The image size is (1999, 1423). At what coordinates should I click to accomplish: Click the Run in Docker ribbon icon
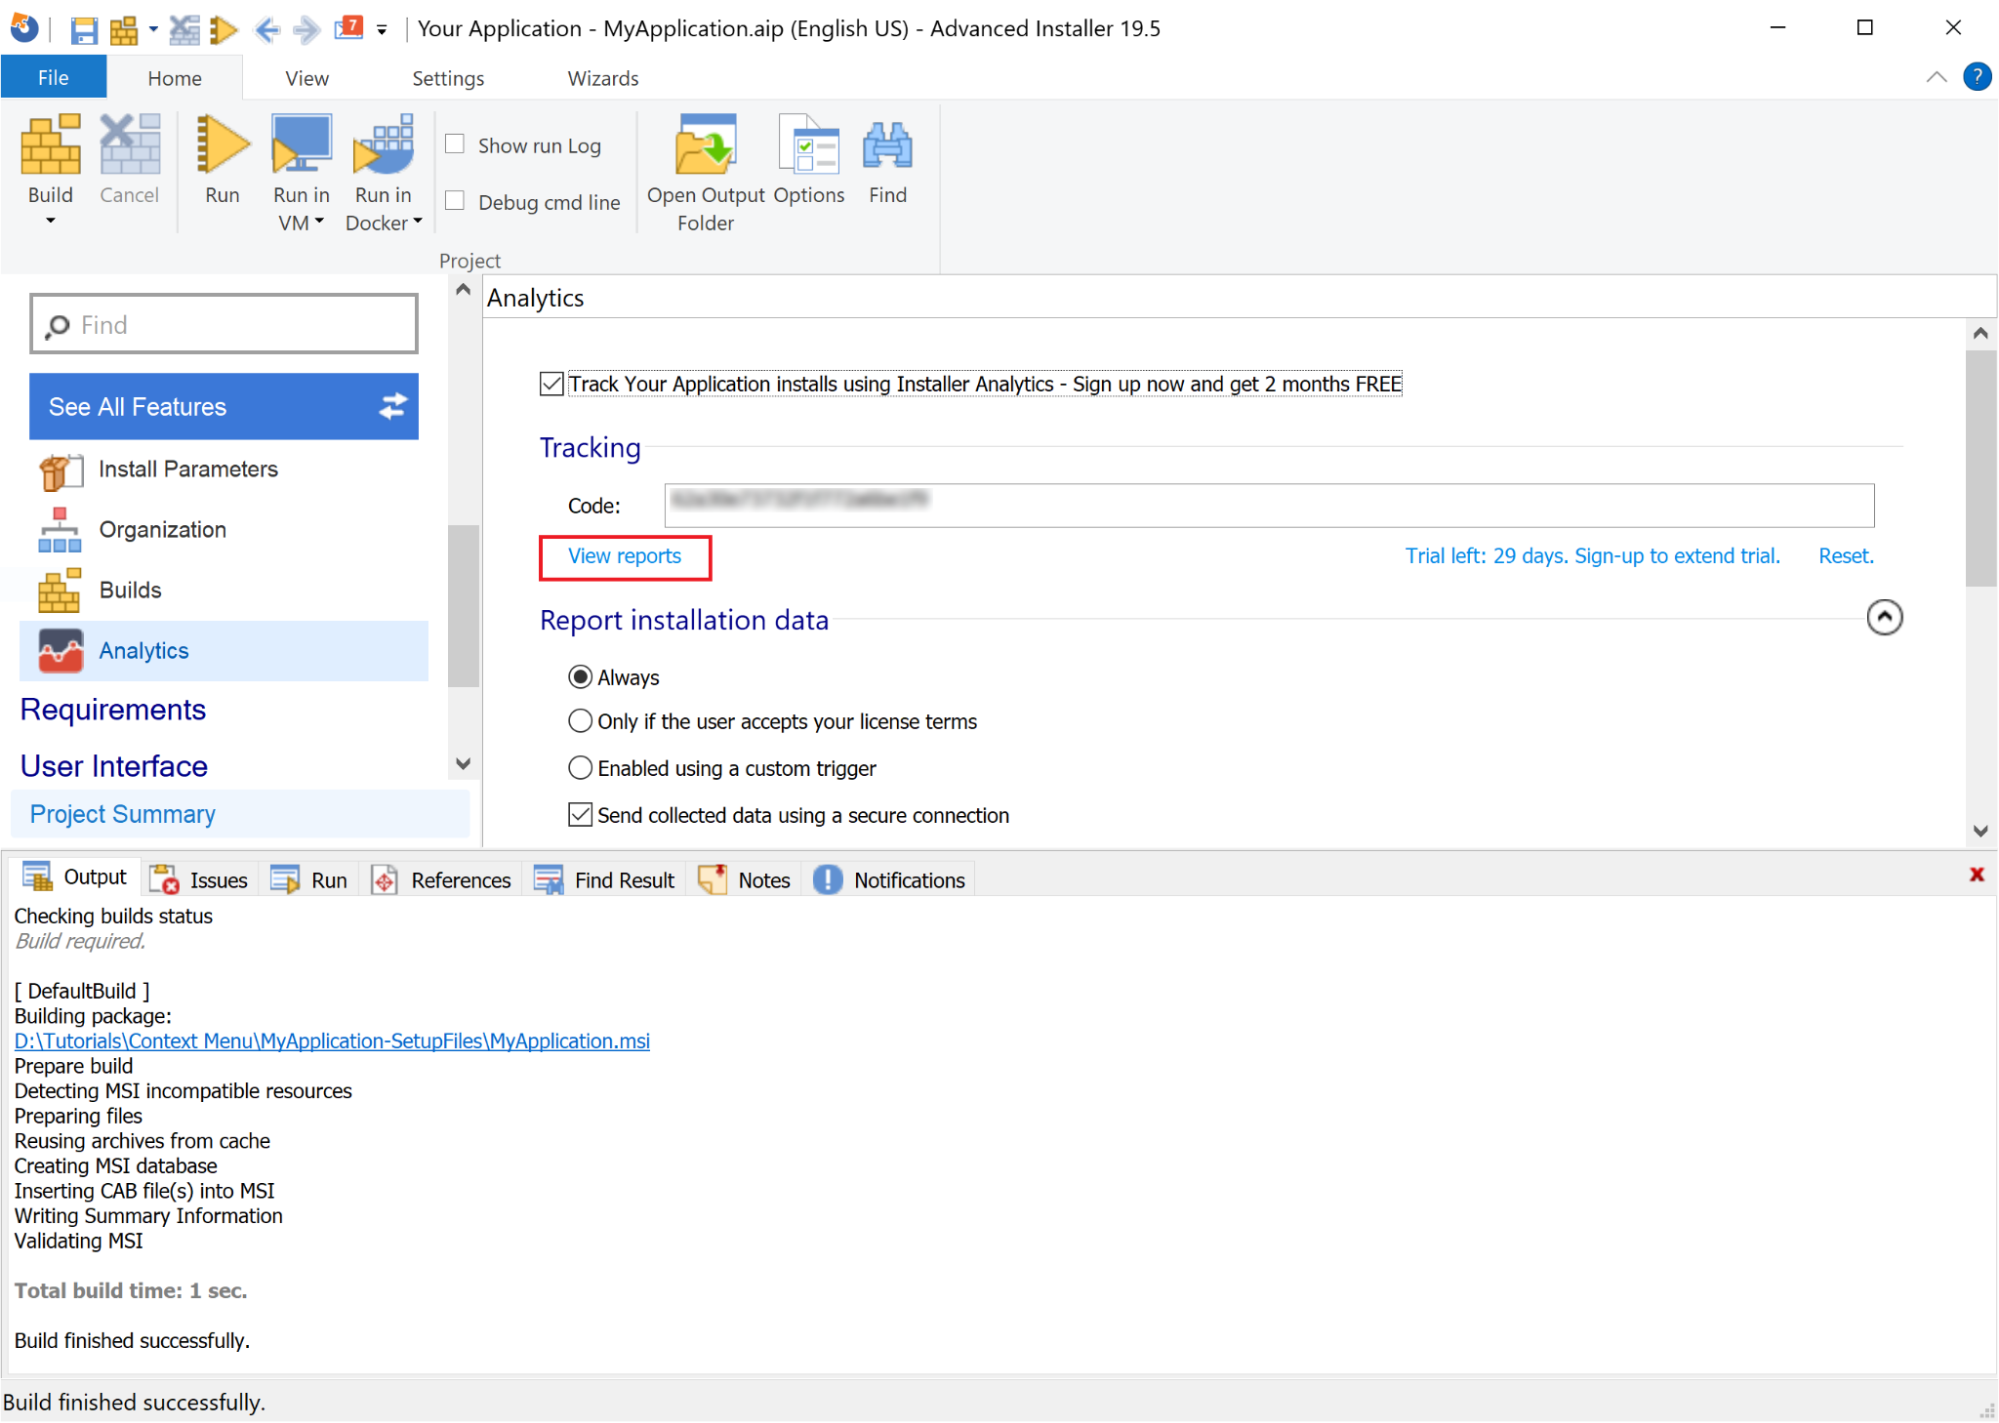(383, 144)
